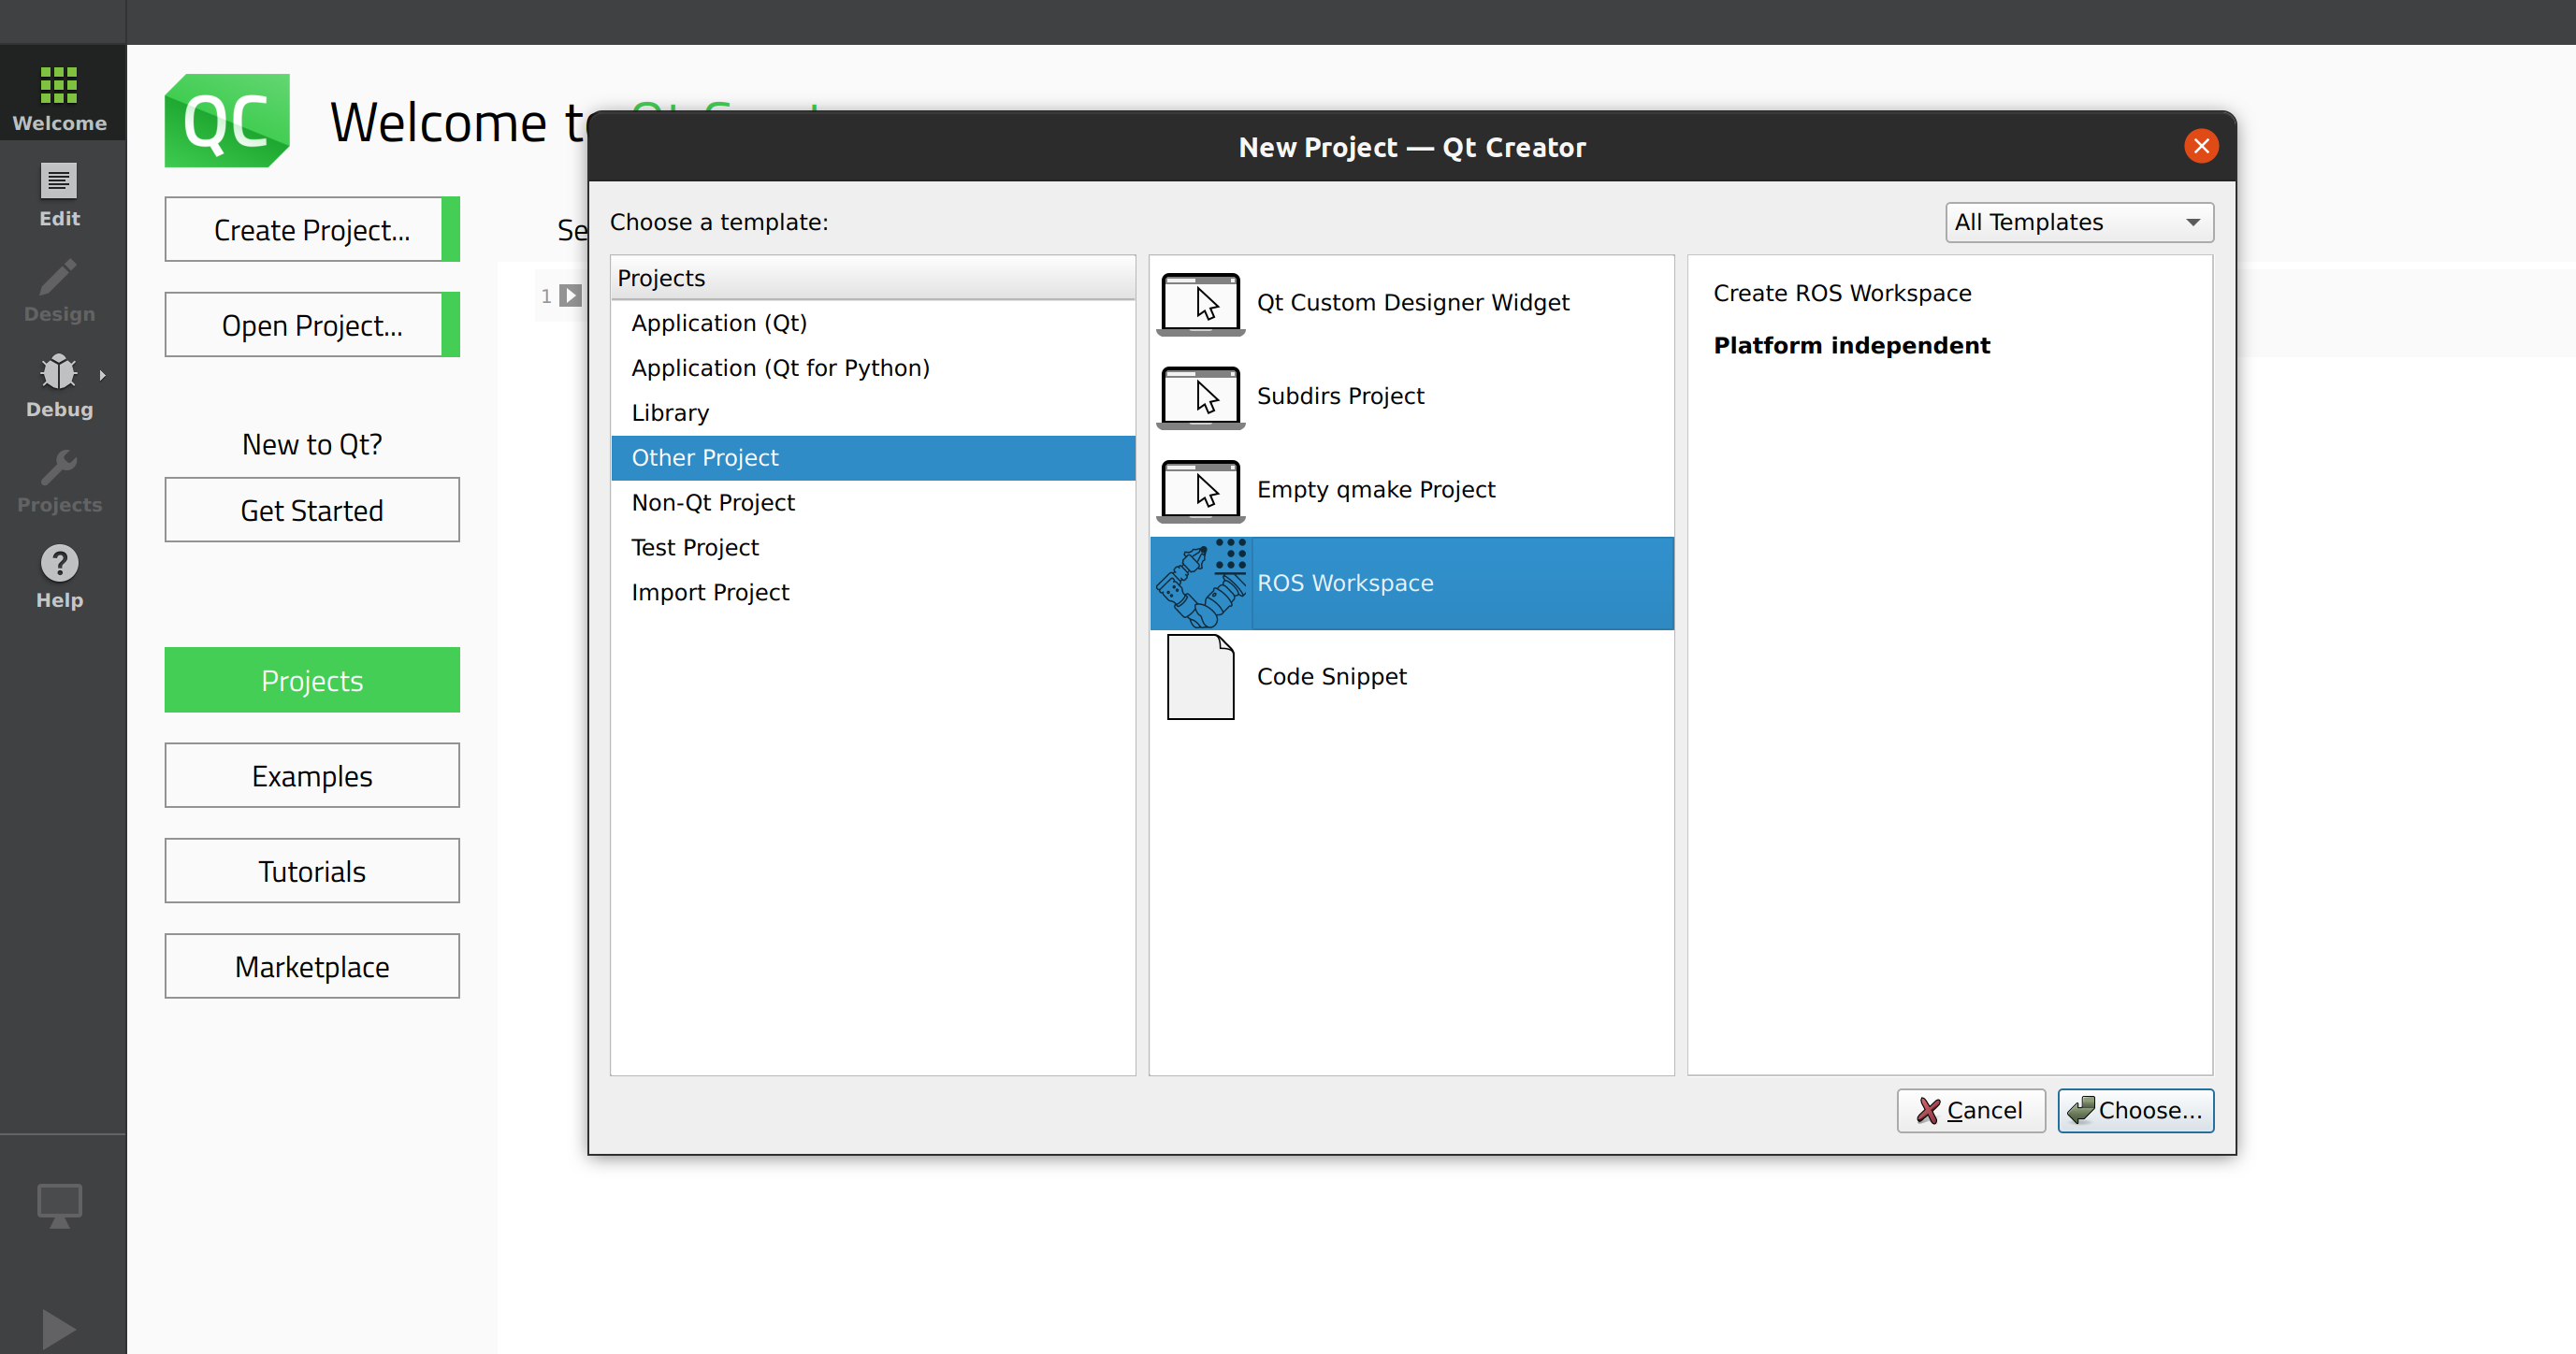Click the session expand arrow beside number 1

pyautogui.click(x=570, y=295)
